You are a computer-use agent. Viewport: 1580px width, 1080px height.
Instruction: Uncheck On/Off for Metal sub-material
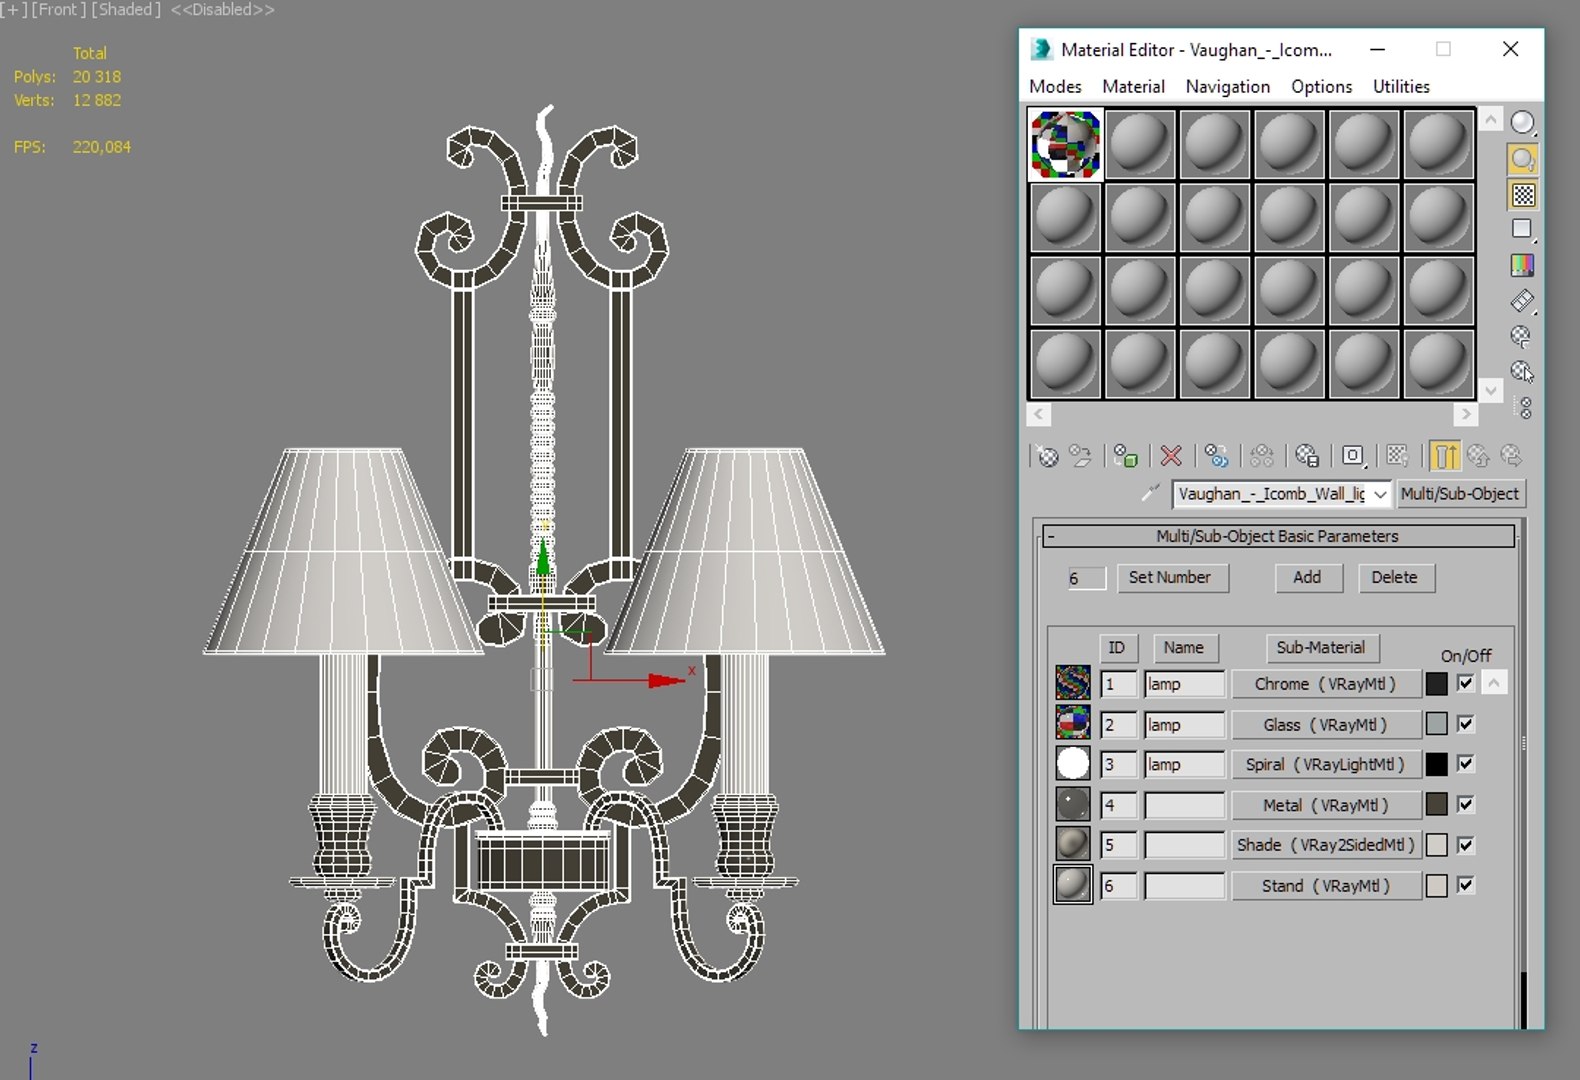pyautogui.click(x=1465, y=804)
